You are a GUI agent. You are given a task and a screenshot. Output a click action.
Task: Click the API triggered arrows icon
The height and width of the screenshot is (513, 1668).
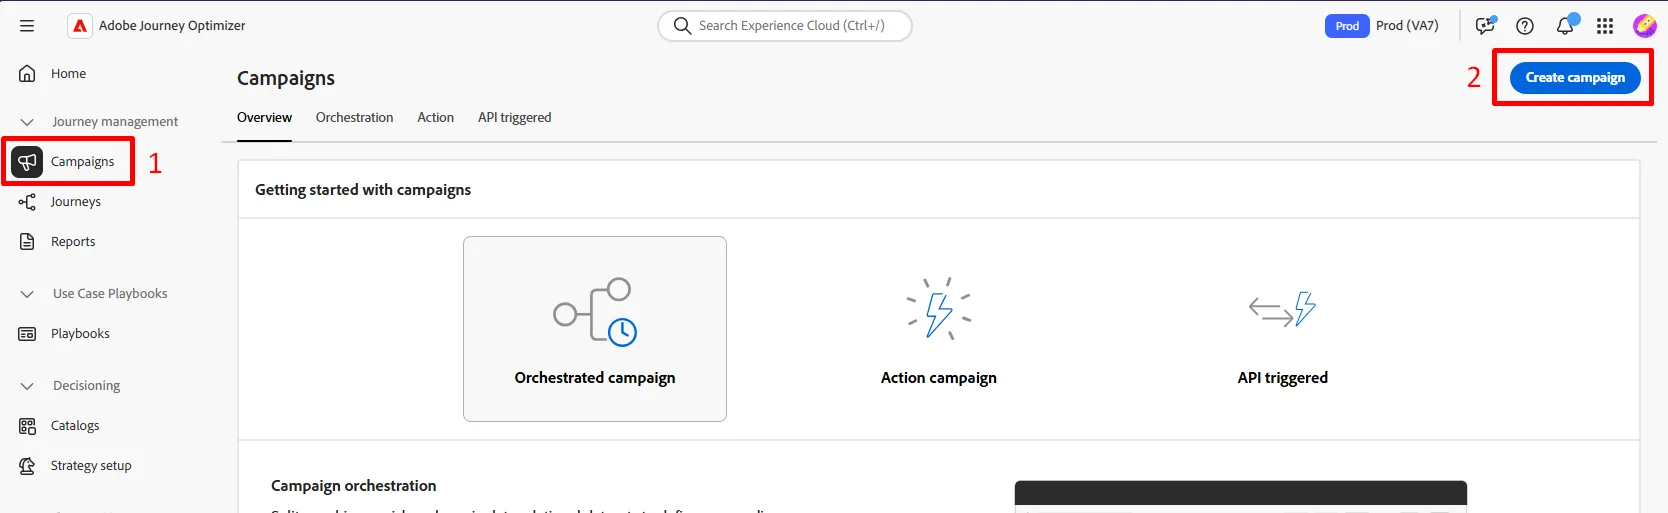1283,309
